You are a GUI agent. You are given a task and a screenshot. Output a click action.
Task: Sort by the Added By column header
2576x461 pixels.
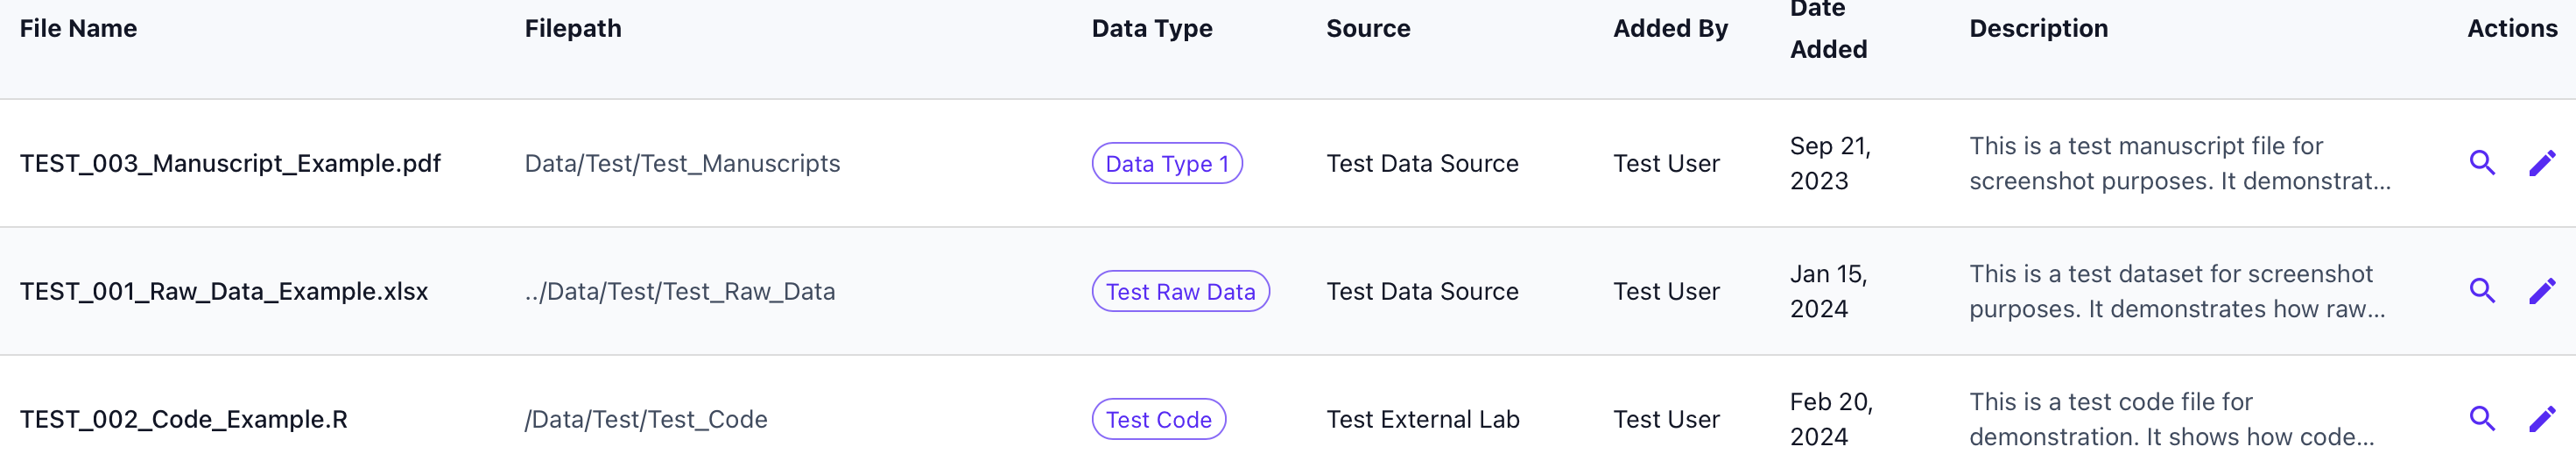(1669, 29)
